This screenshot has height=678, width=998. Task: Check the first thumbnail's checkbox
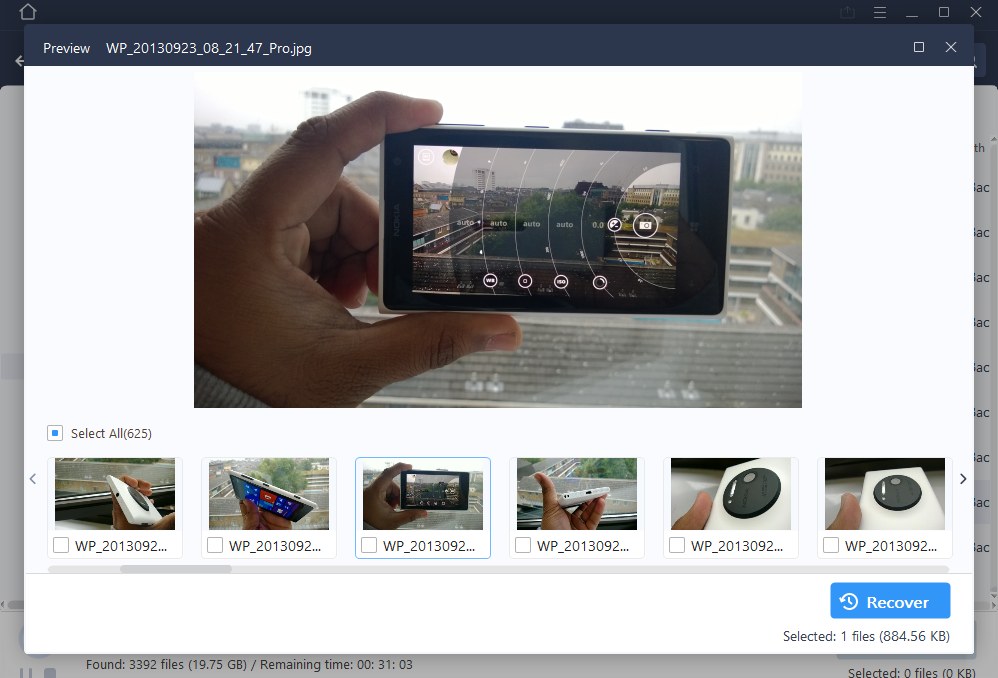tap(61, 545)
